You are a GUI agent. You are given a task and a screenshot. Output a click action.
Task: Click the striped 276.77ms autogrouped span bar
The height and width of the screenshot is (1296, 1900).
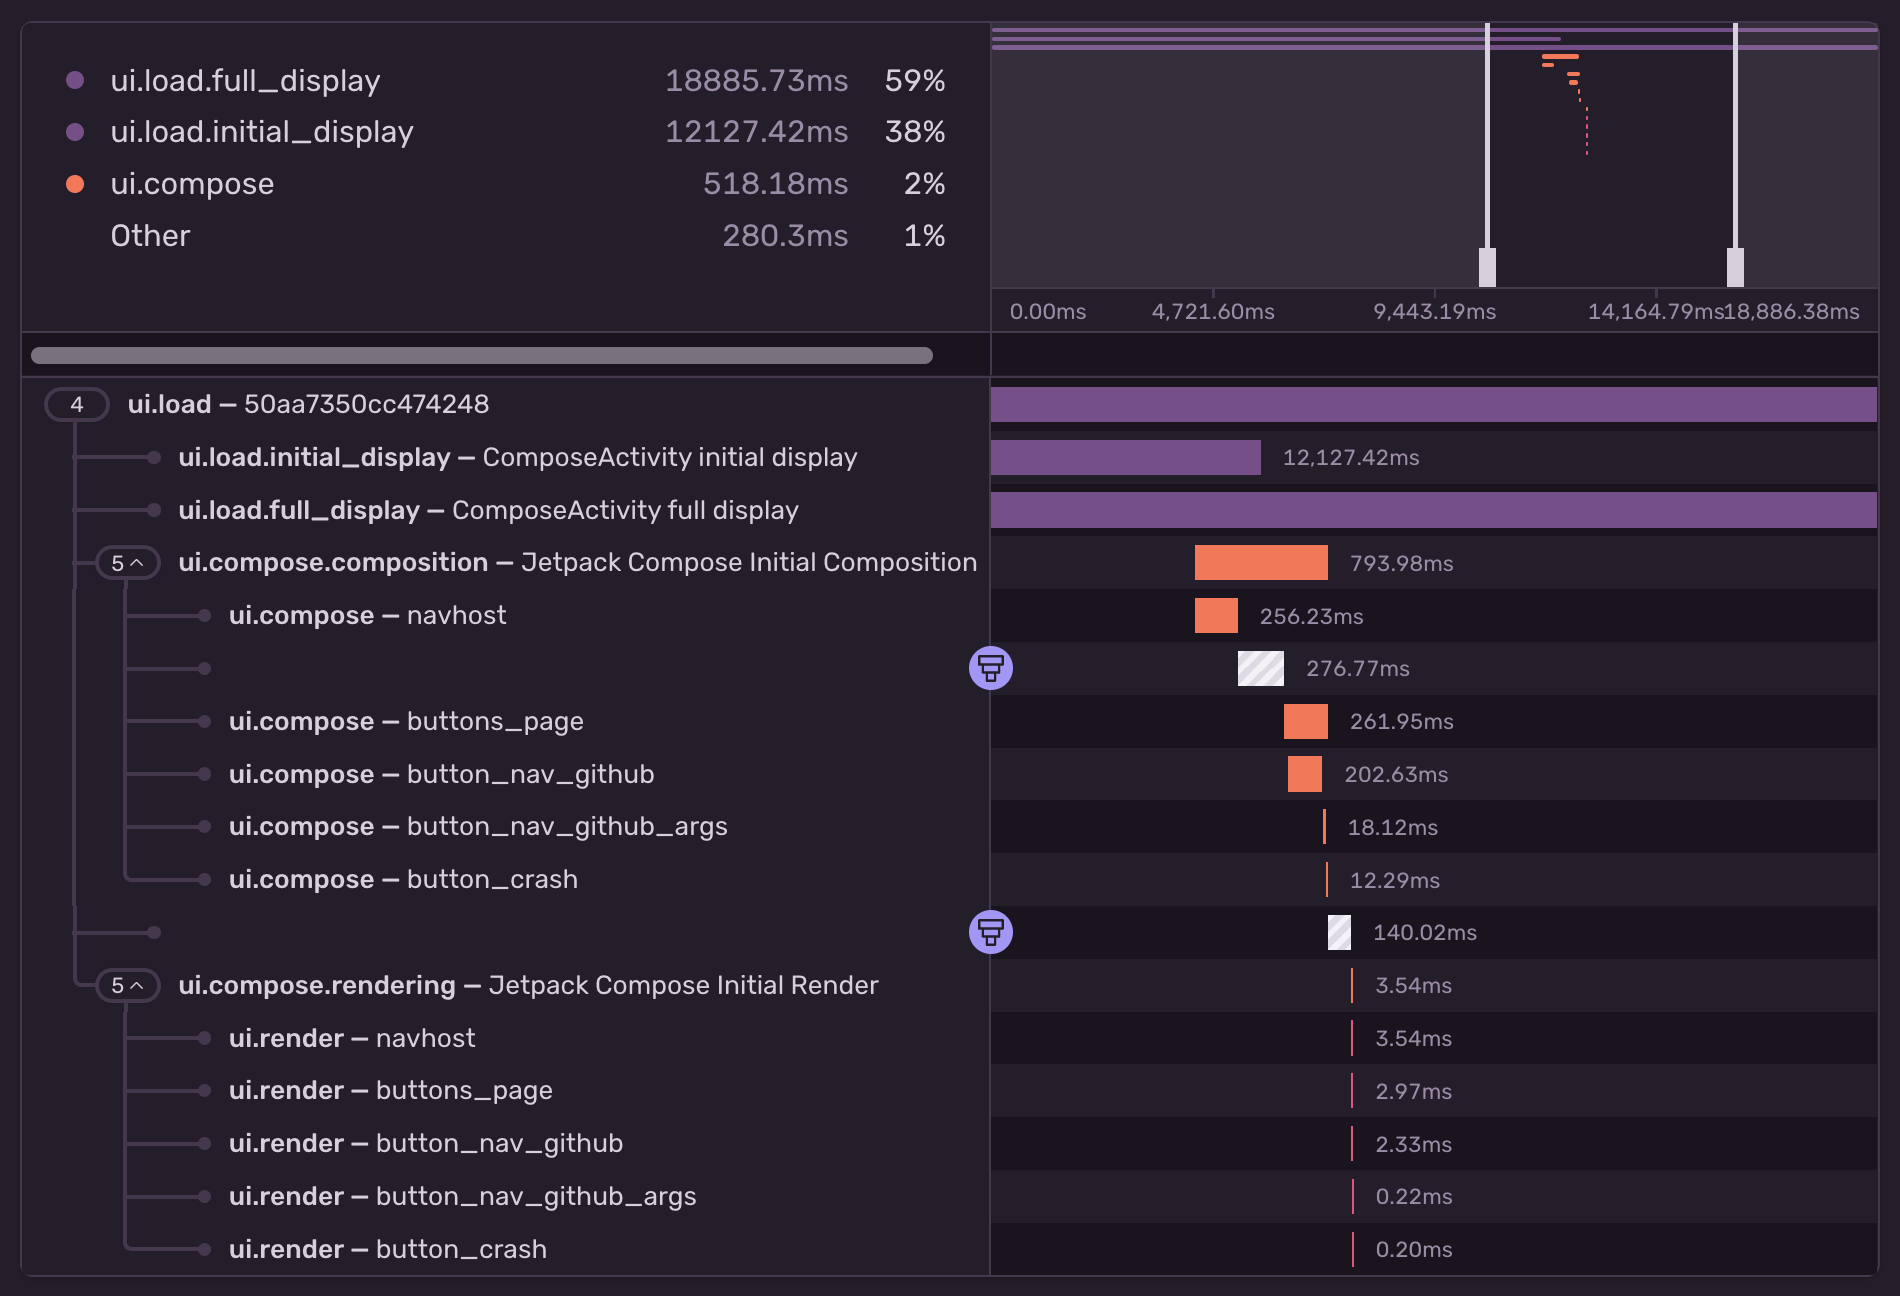click(x=1261, y=667)
